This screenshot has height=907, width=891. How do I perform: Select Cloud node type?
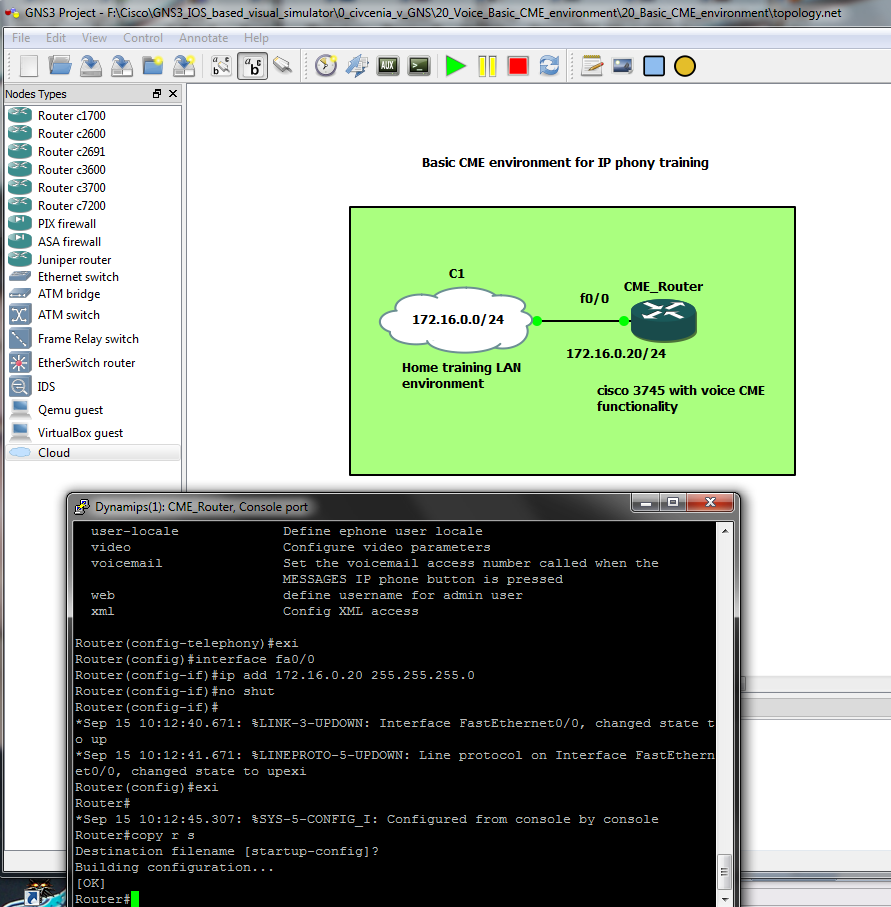[93, 452]
